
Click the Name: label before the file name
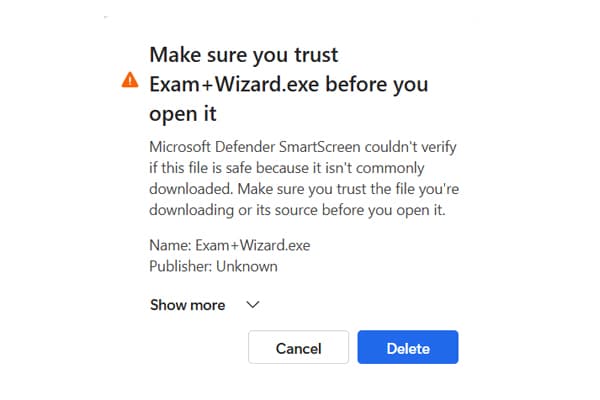click(170, 245)
